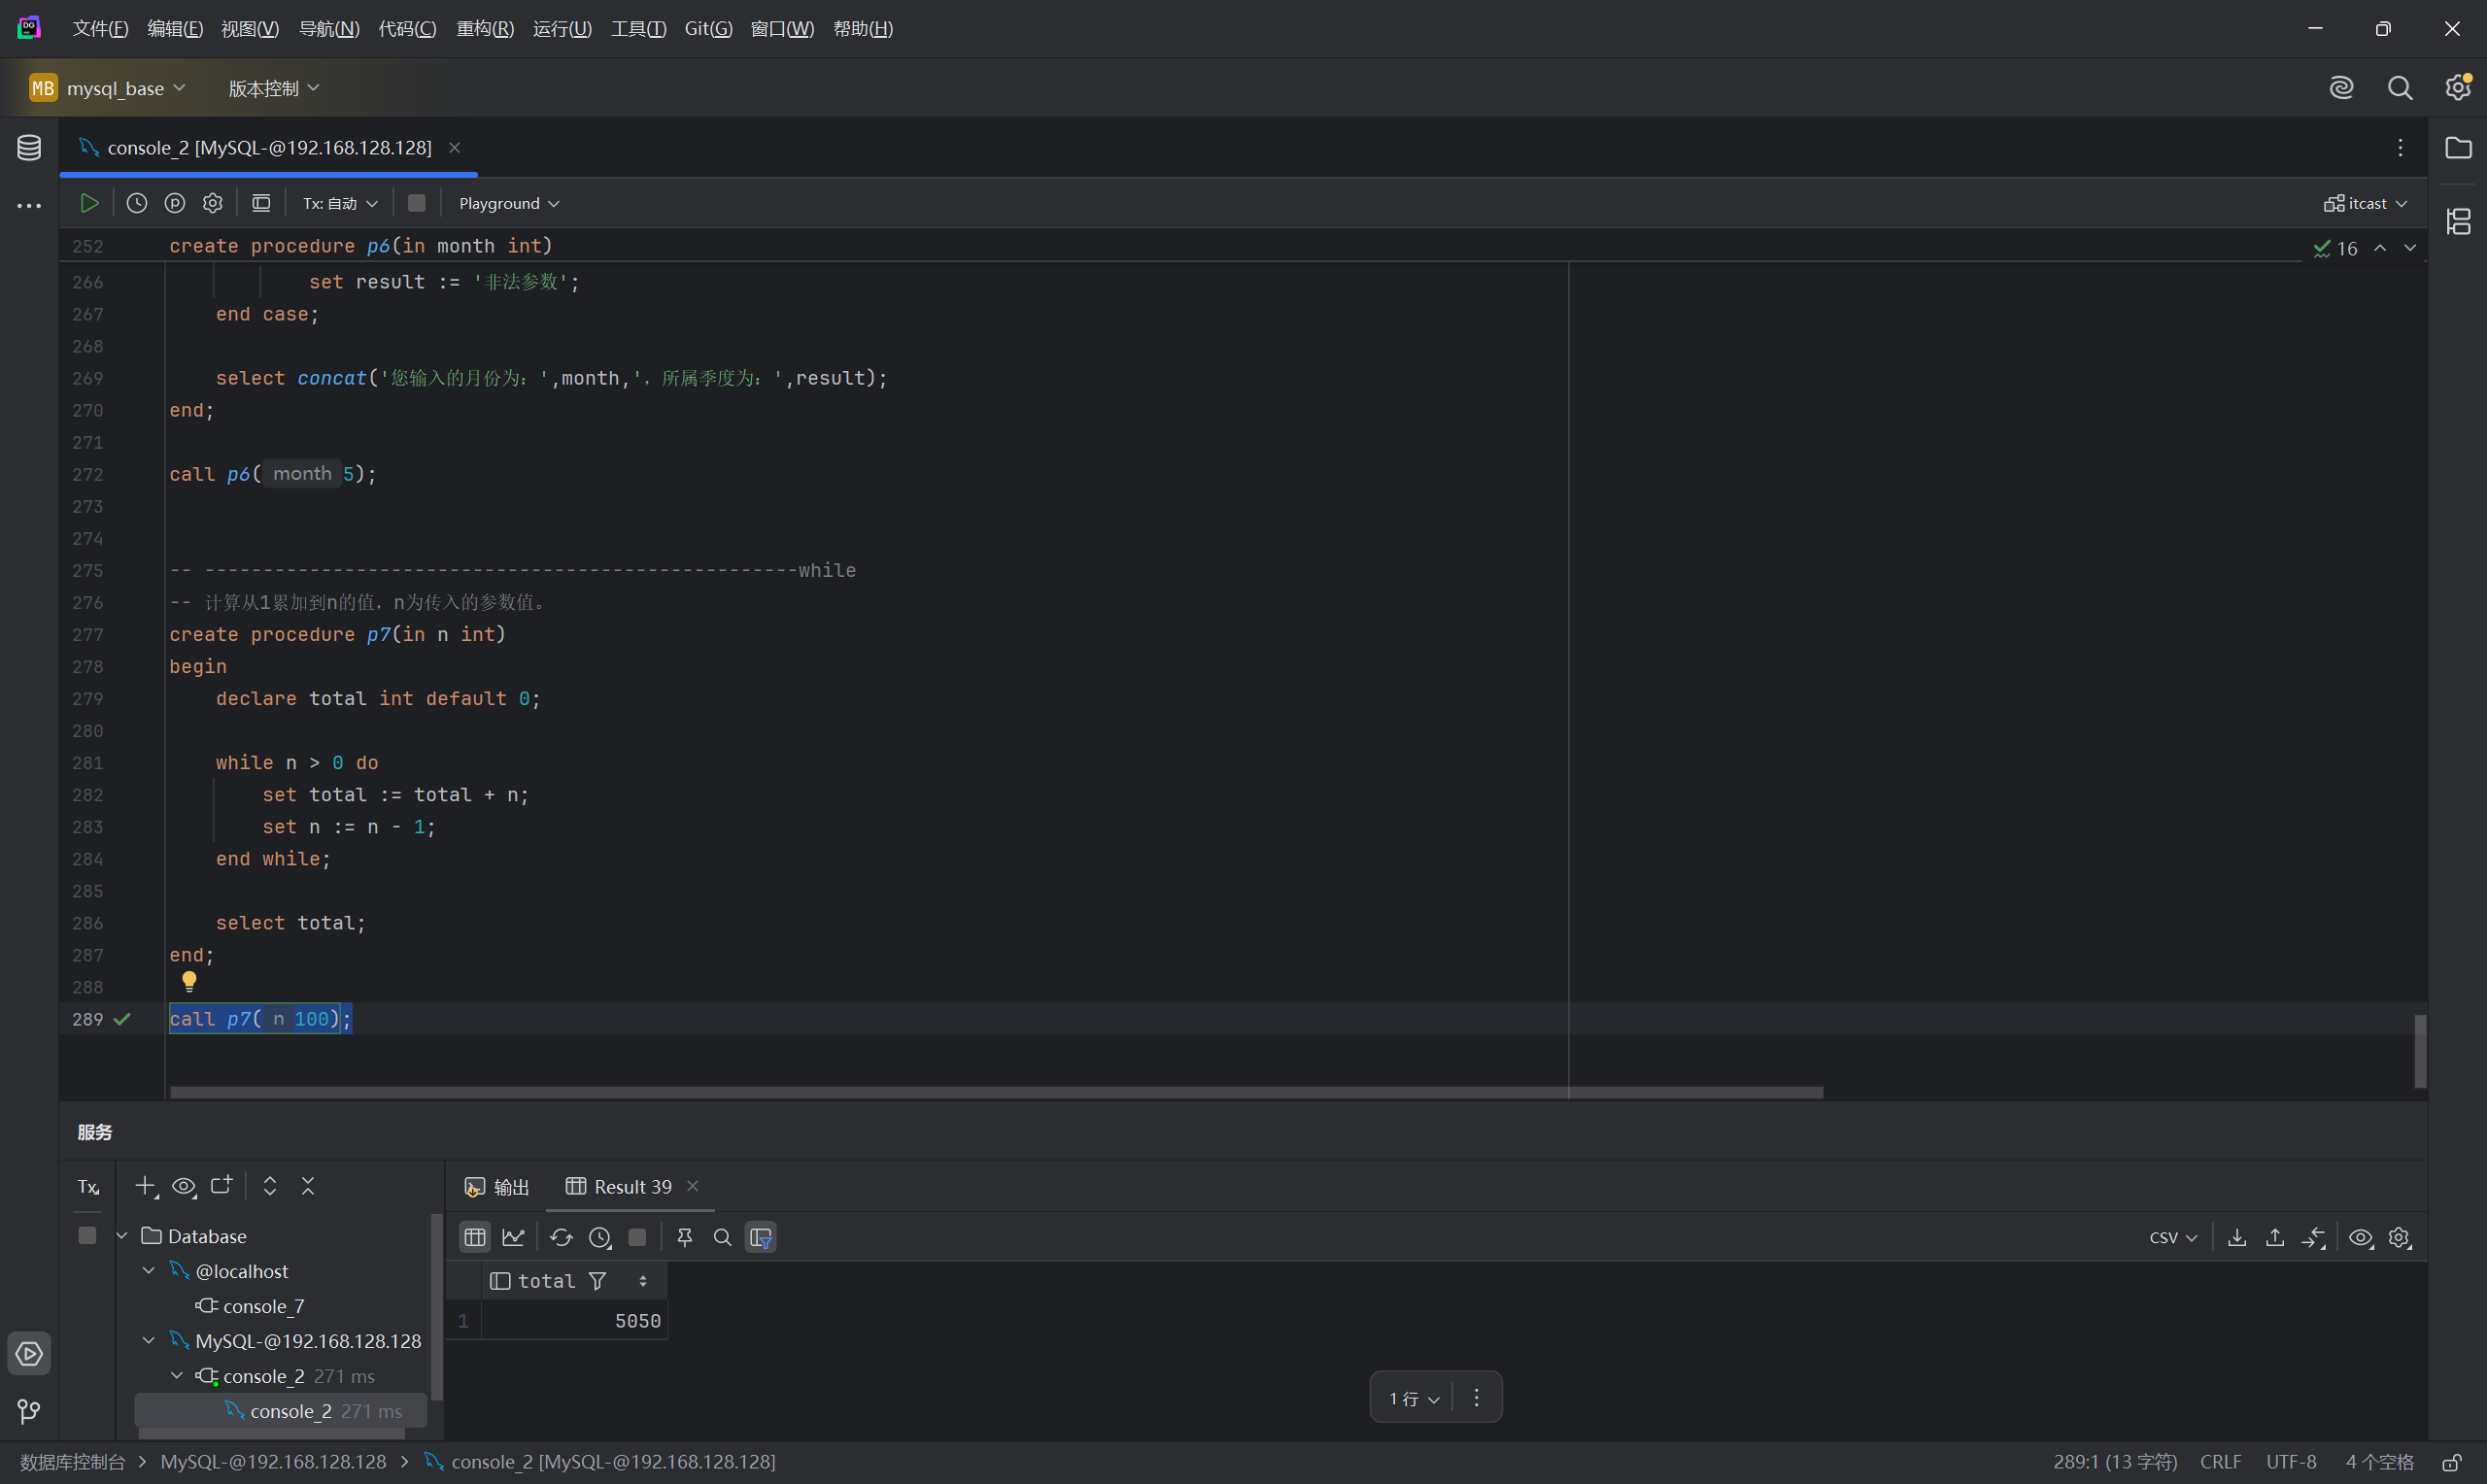Image resolution: width=2487 pixels, height=1484 pixels.
Task: Export result data download icon
Action: 2237,1237
